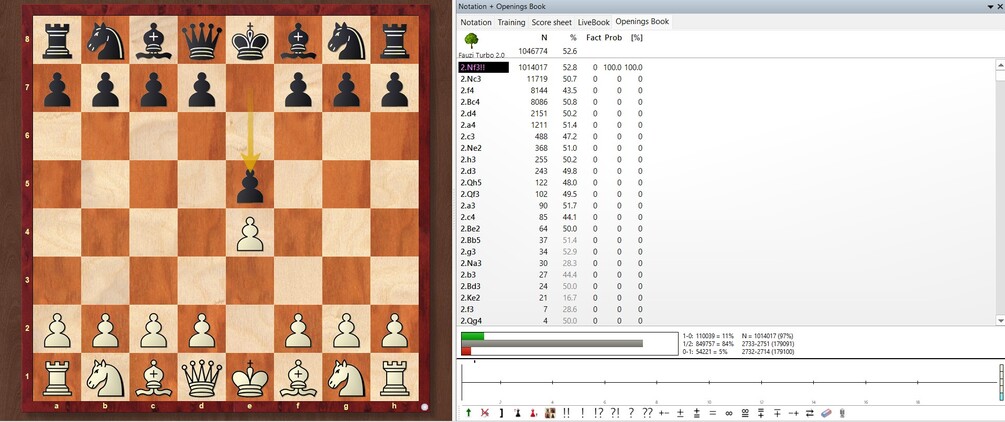Image resolution: width=1005 pixels, height=422 pixels.
Task: Open the panel dropdown arrow in title bar
Action: (991, 6)
